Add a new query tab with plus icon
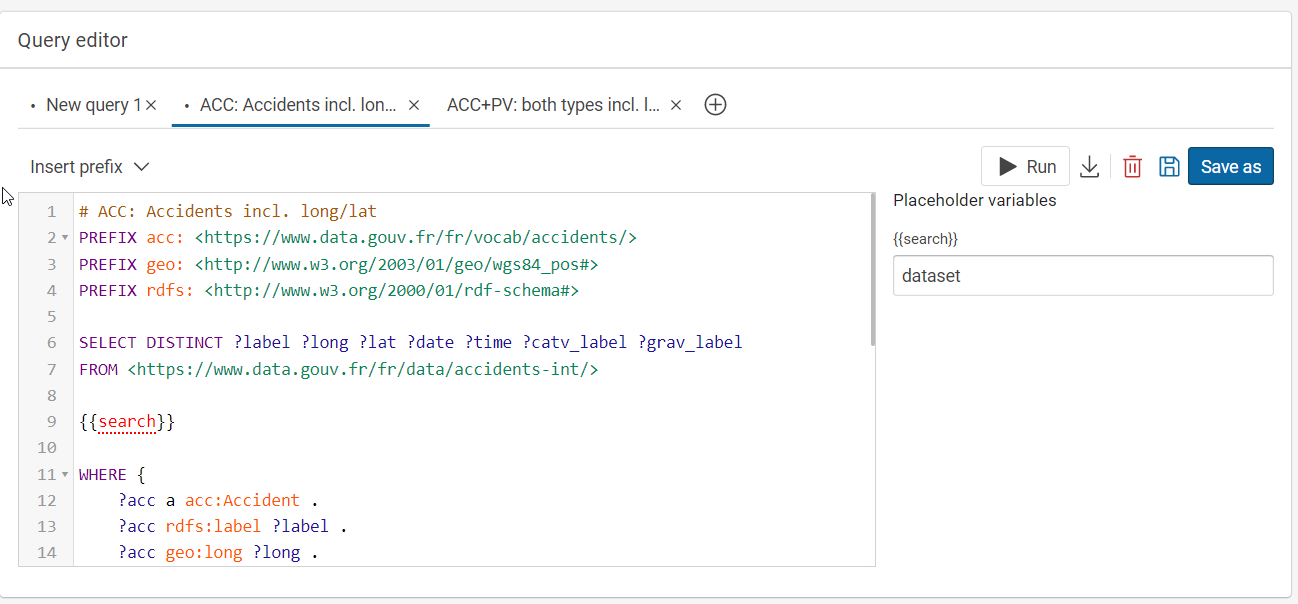Image resolution: width=1298 pixels, height=604 pixels. click(x=715, y=105)
